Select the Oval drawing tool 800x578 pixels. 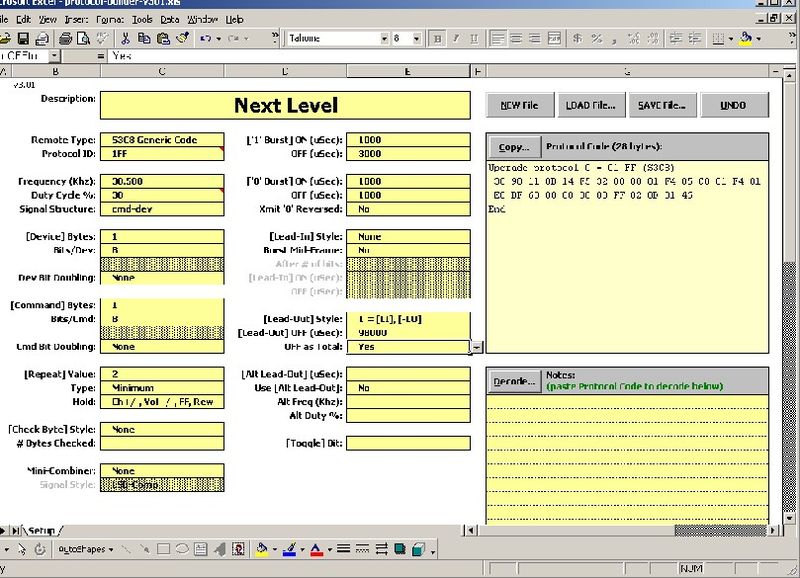pyautogui.click(x=182, y=550)
